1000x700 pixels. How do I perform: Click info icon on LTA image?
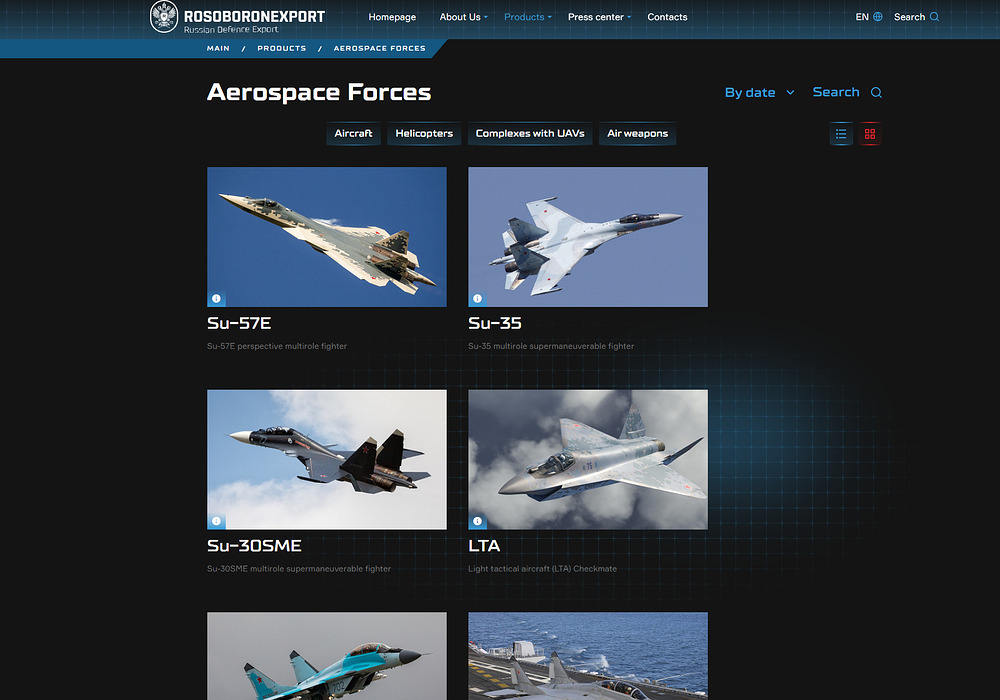pos(477,521)
